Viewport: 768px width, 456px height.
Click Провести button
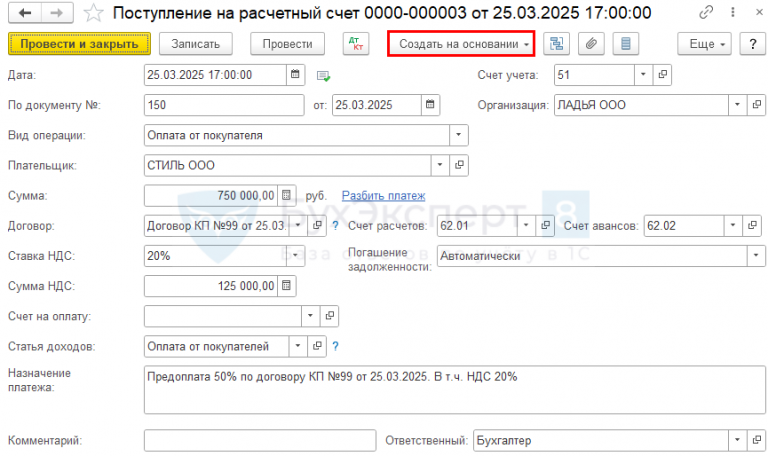point(288,44)
